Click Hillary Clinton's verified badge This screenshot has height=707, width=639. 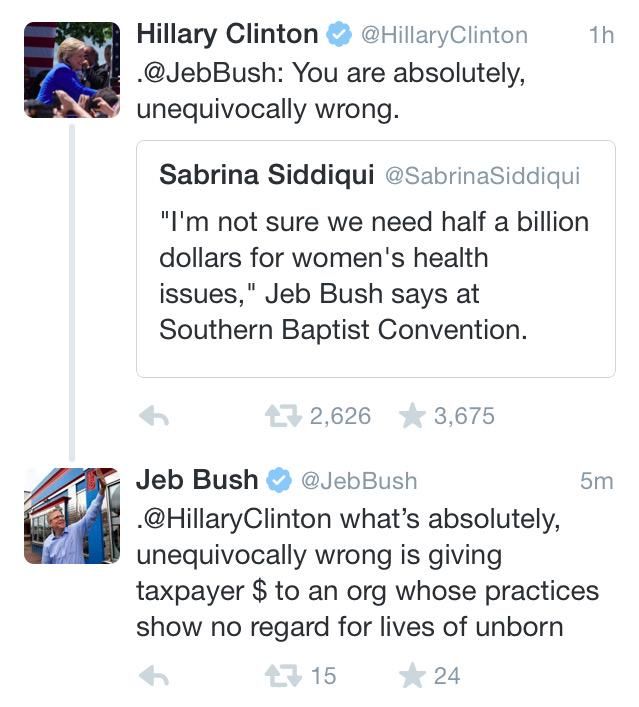coord(339,36)
